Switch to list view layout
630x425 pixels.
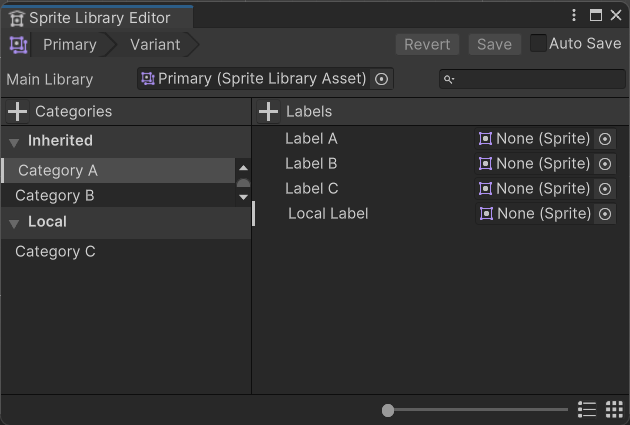[x=587, y=410]
